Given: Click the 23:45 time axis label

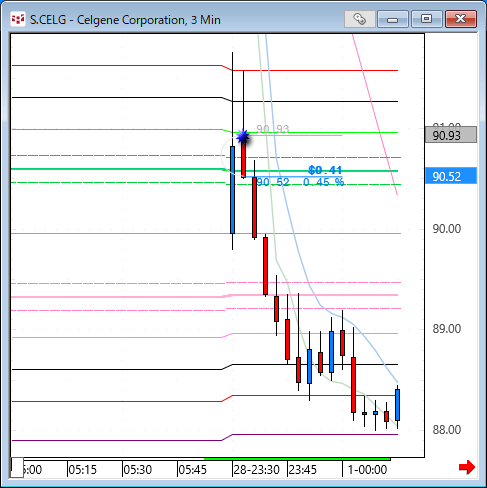Looking at the screenshot, I should [x=302, y=470].
